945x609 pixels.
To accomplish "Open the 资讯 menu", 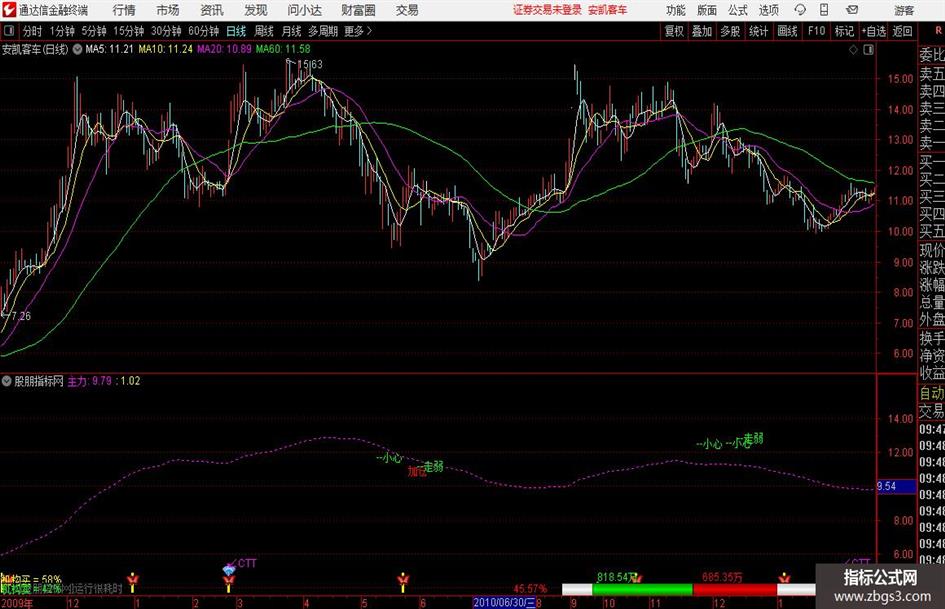I will (x=212, y=10).
